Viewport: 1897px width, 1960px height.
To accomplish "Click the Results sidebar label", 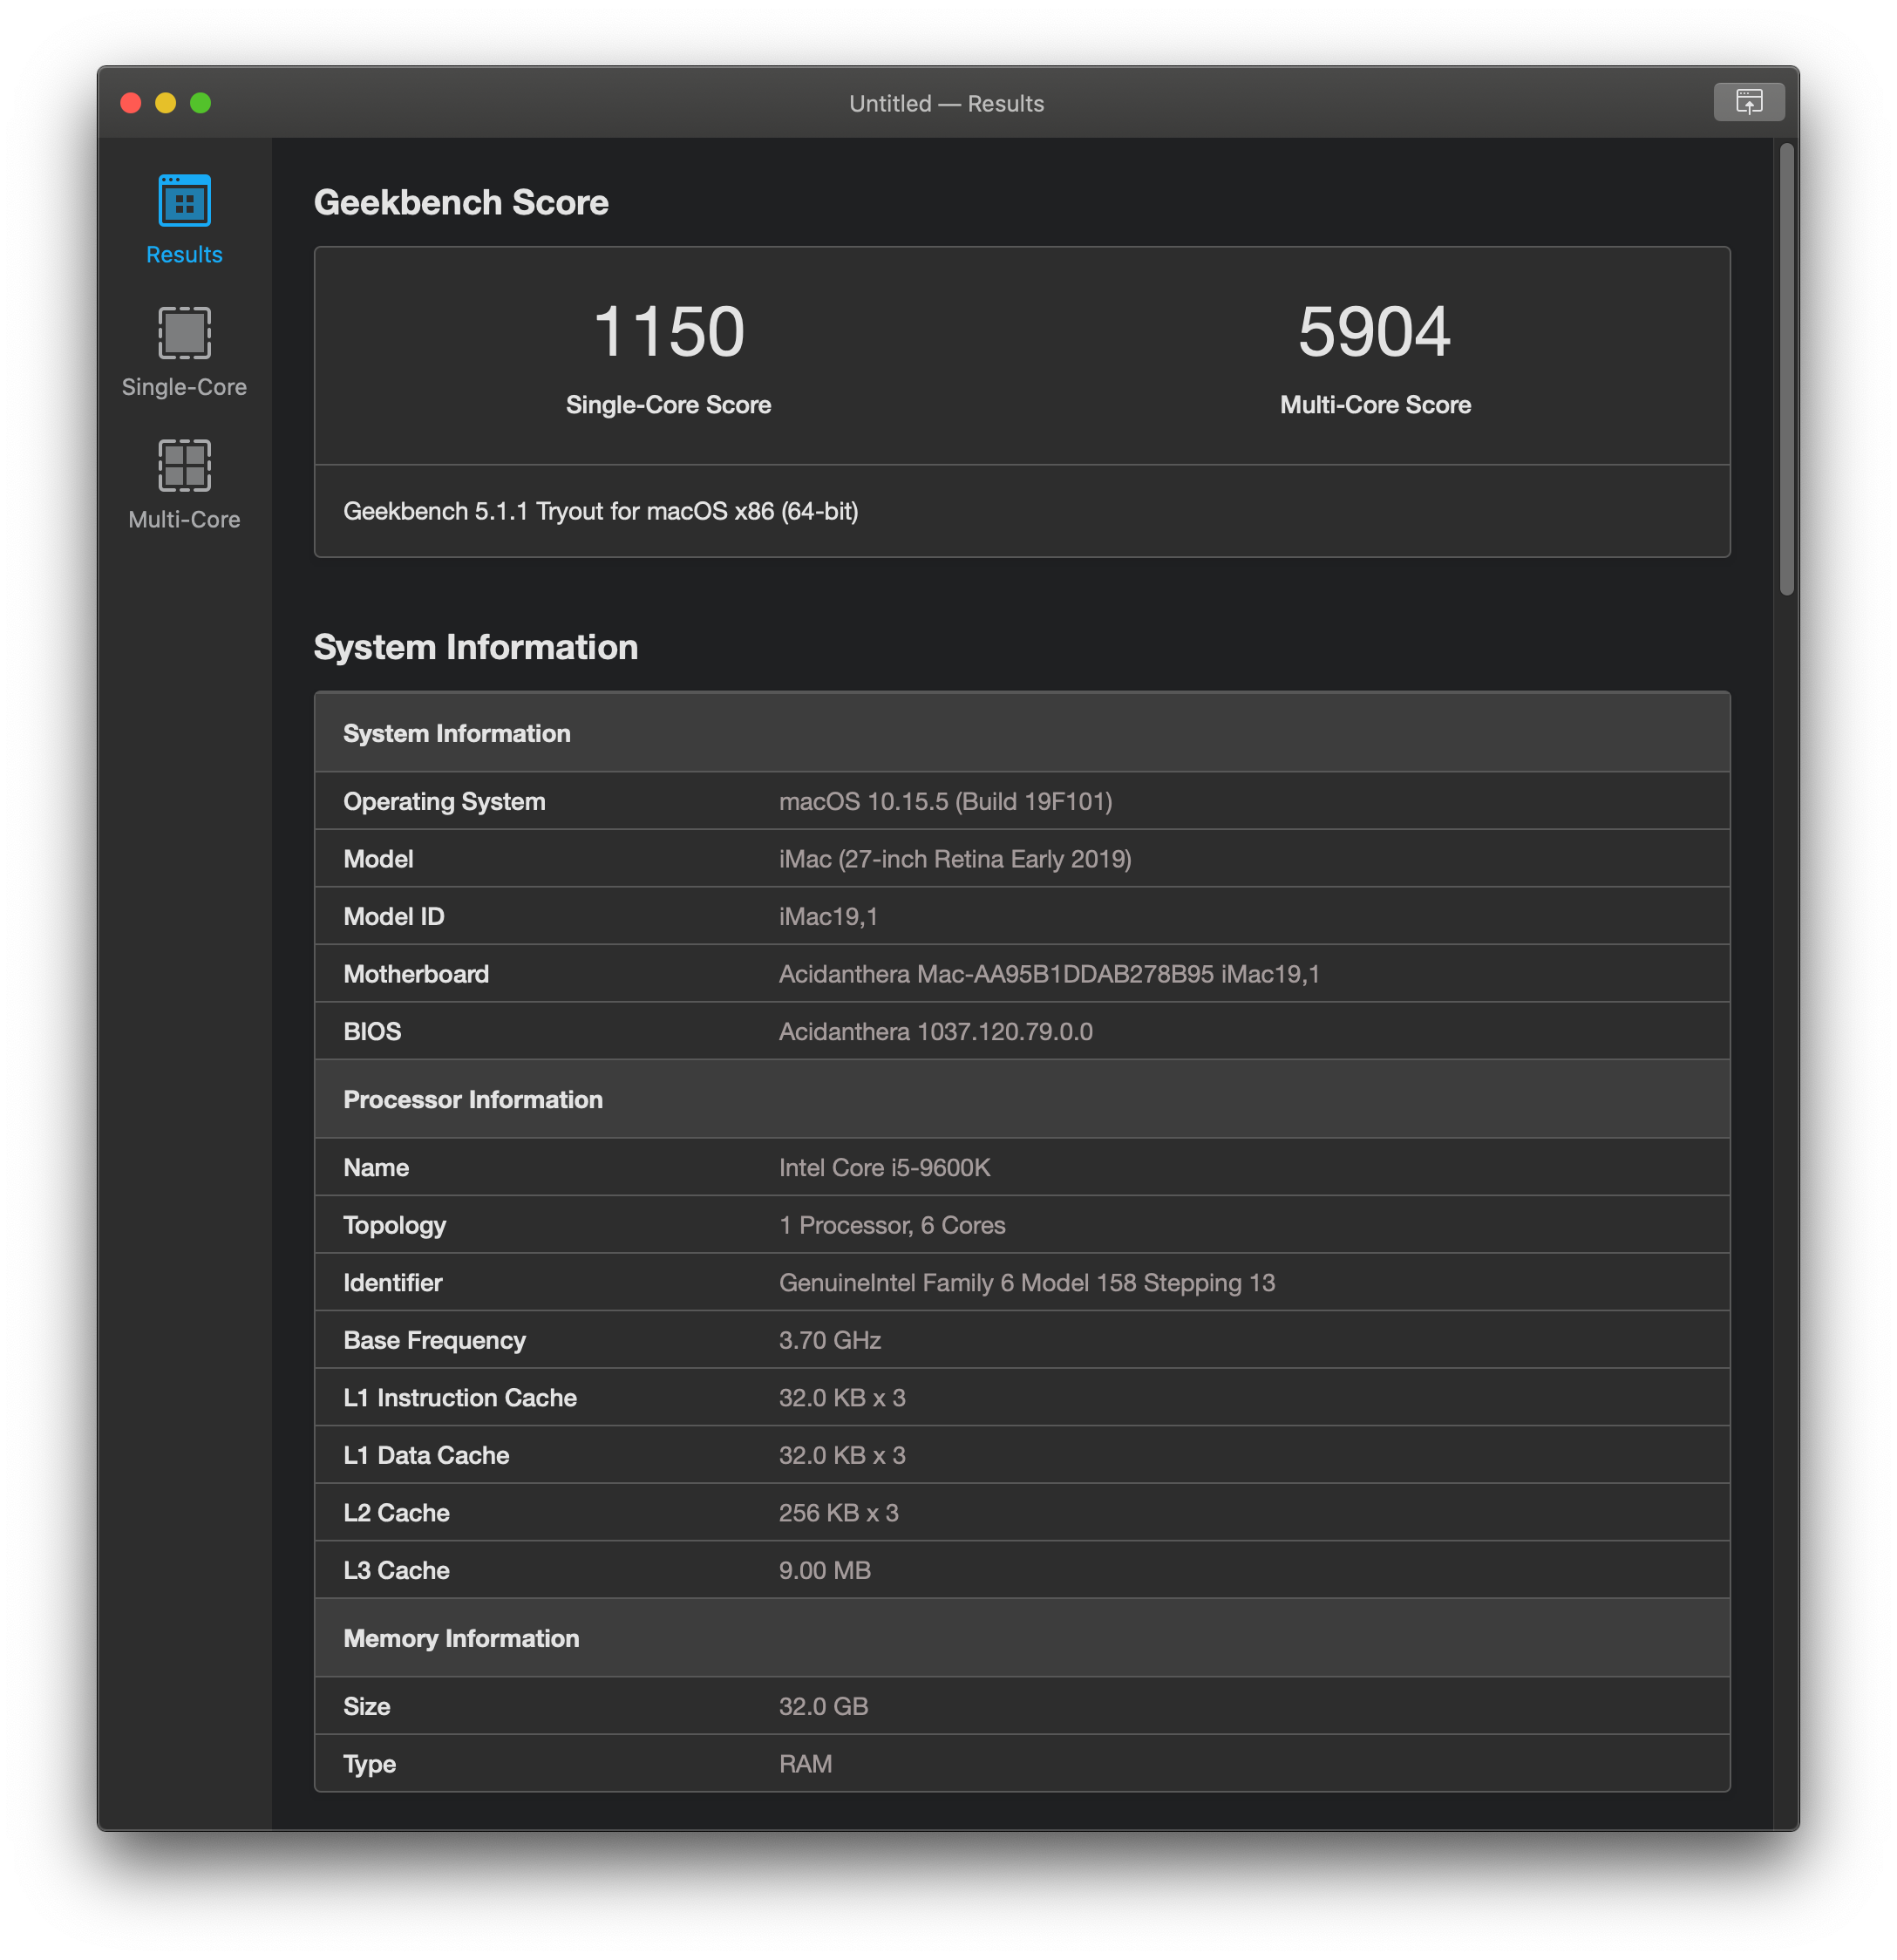I will pyautogui.click(x=184, y=255).
